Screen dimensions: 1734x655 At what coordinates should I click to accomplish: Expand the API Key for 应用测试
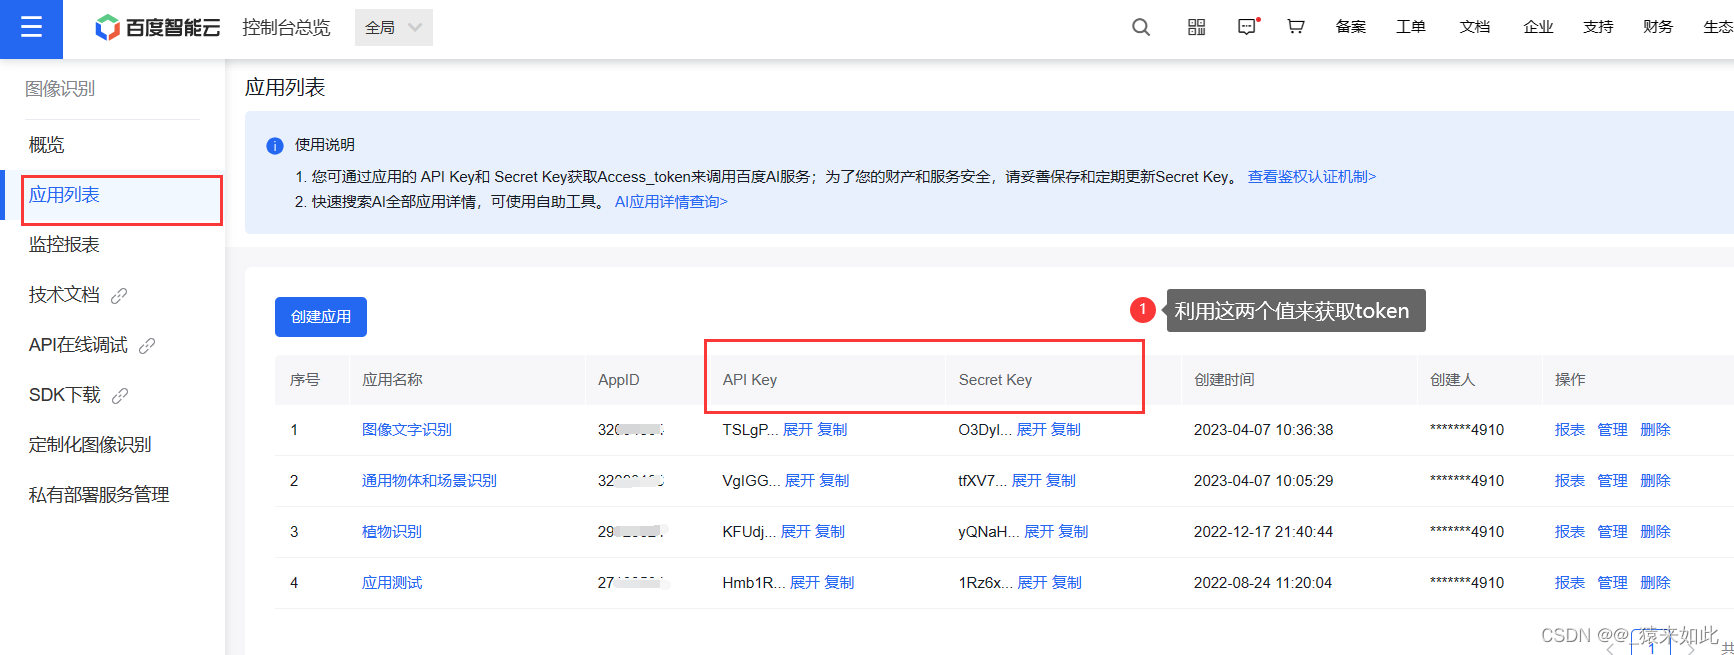coord(805,583)
